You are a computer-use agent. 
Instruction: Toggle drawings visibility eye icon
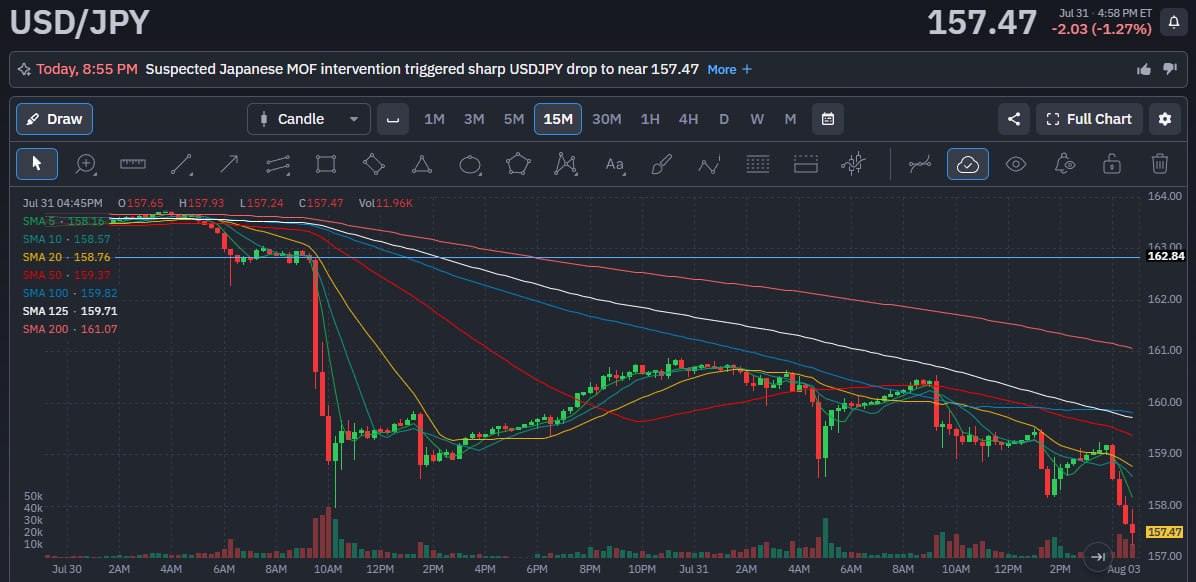click(1016, 164)
